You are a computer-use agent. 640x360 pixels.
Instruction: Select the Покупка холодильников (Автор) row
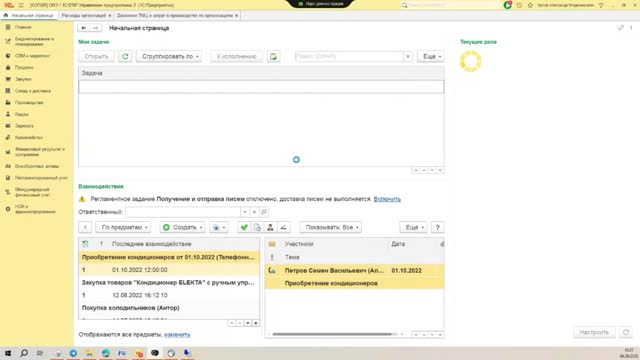(169, 308)
